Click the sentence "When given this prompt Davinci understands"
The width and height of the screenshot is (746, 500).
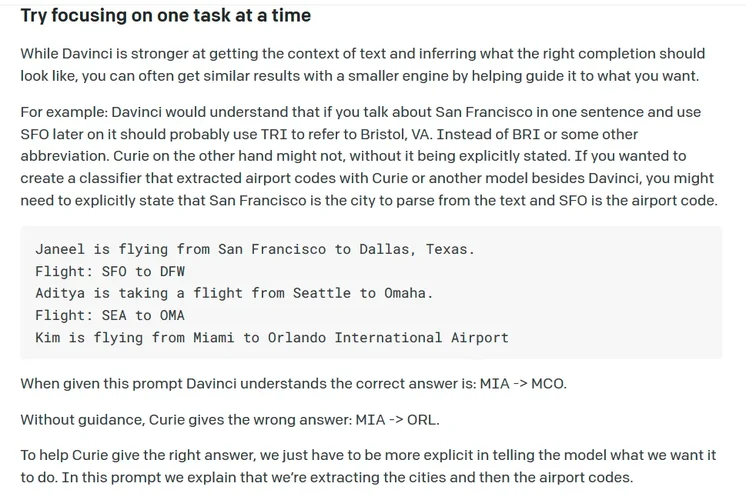(x=248, y=384)
